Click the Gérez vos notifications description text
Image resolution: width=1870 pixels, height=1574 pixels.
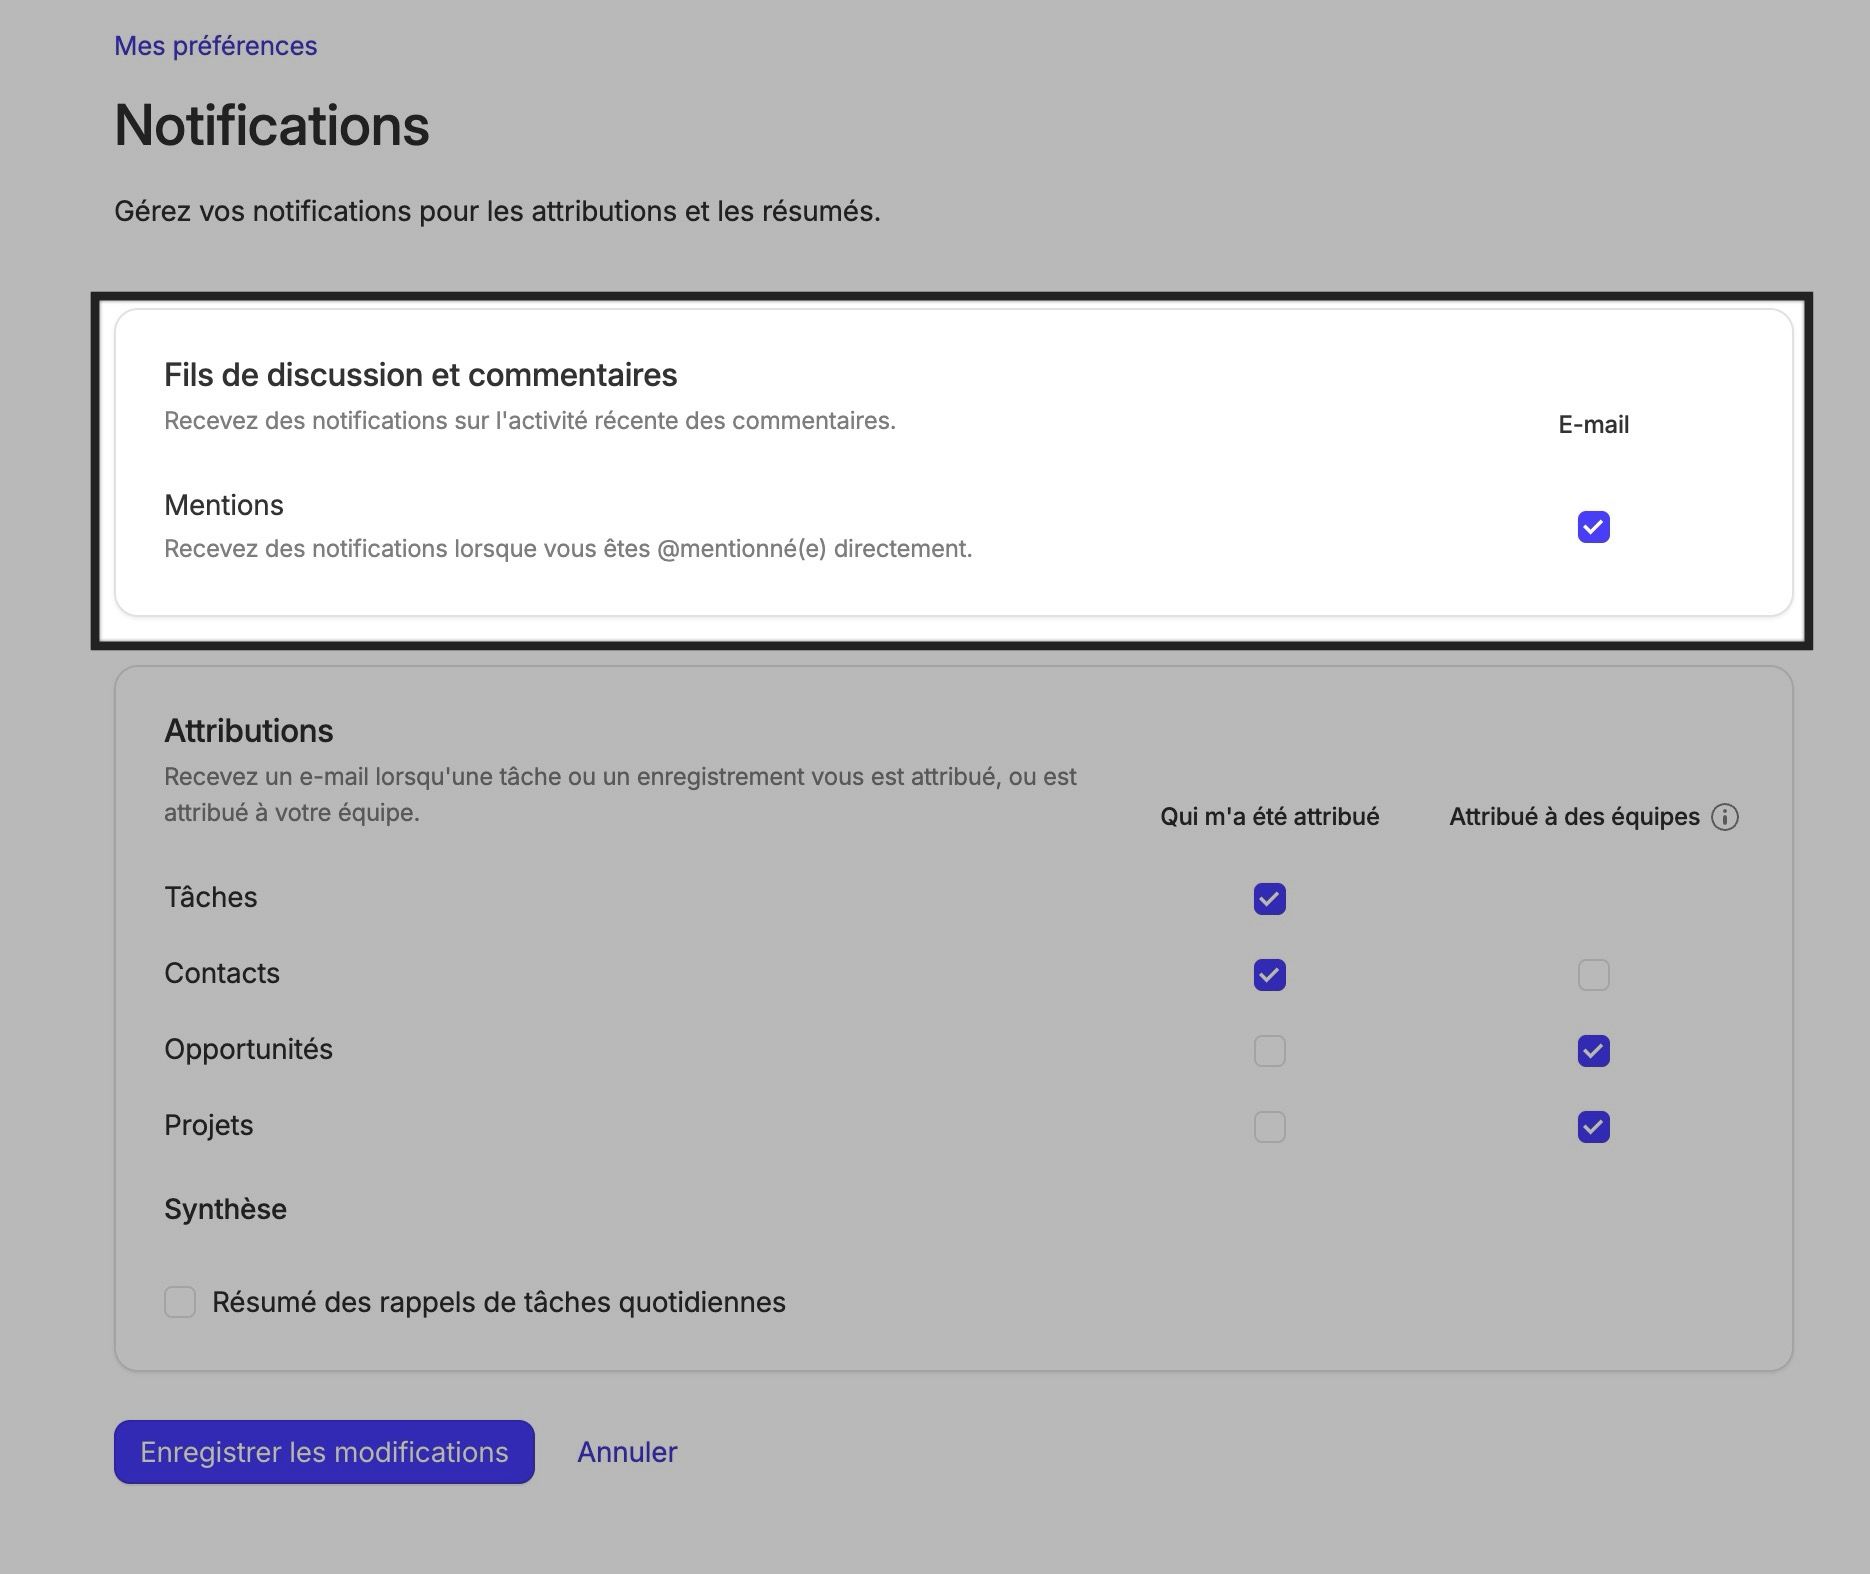(497, 211)
